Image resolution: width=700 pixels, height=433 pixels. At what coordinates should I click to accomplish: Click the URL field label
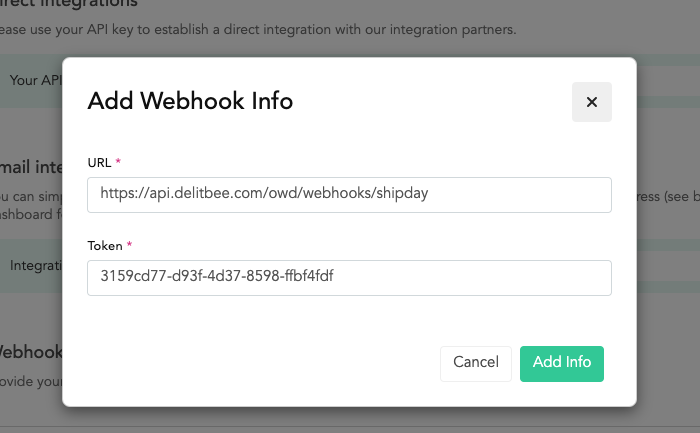point(99,163)
